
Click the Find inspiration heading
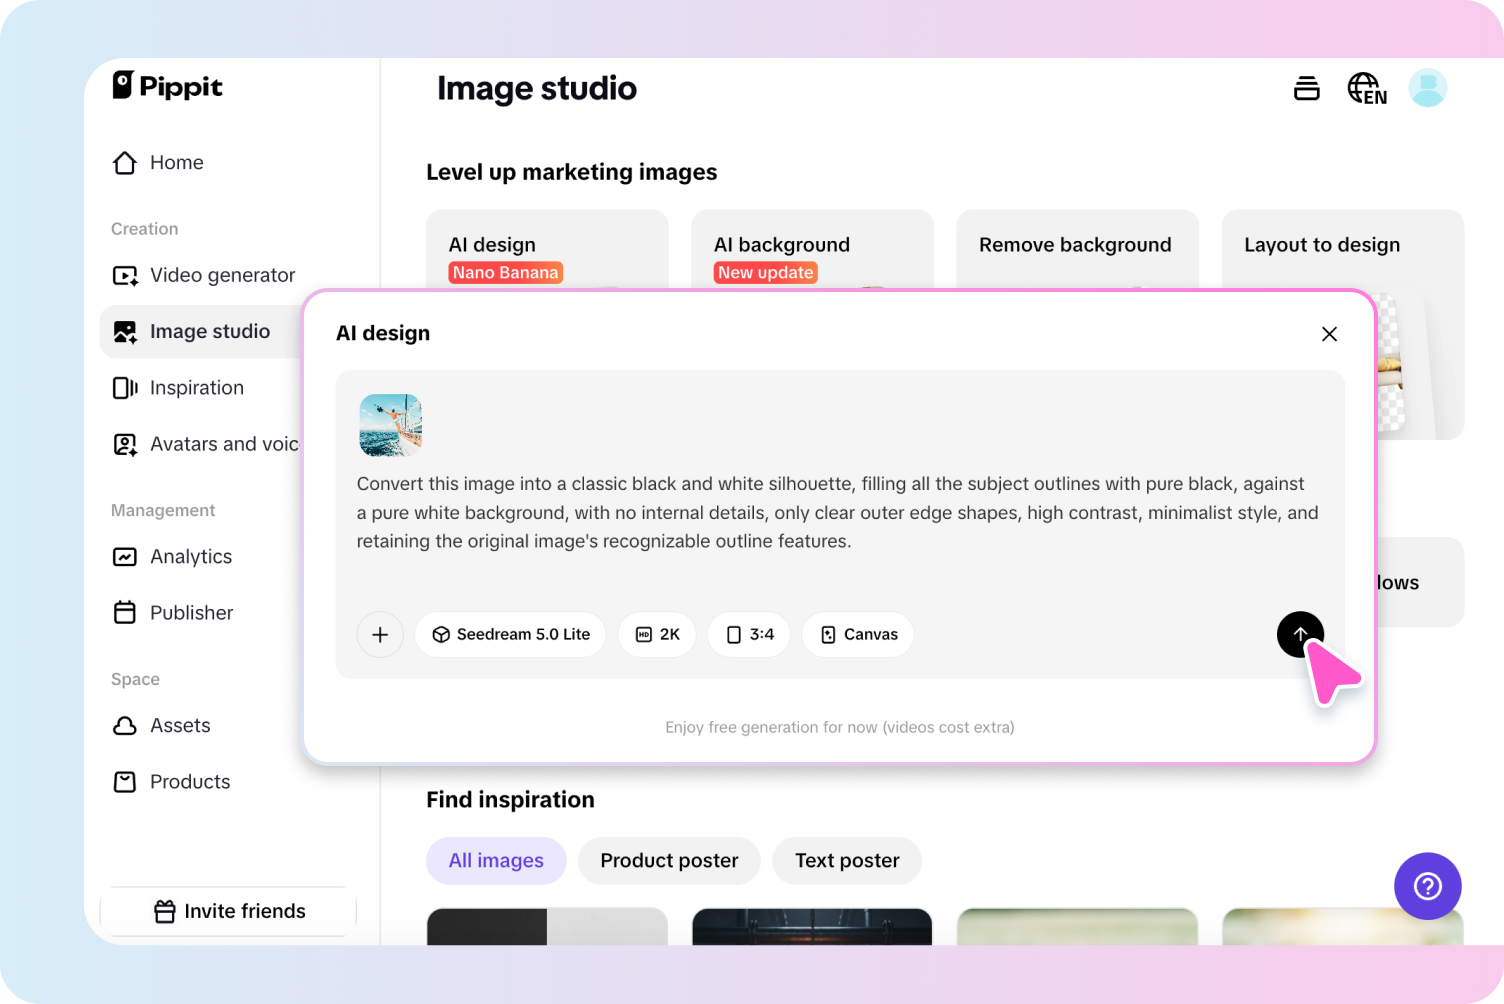(510, 800)
